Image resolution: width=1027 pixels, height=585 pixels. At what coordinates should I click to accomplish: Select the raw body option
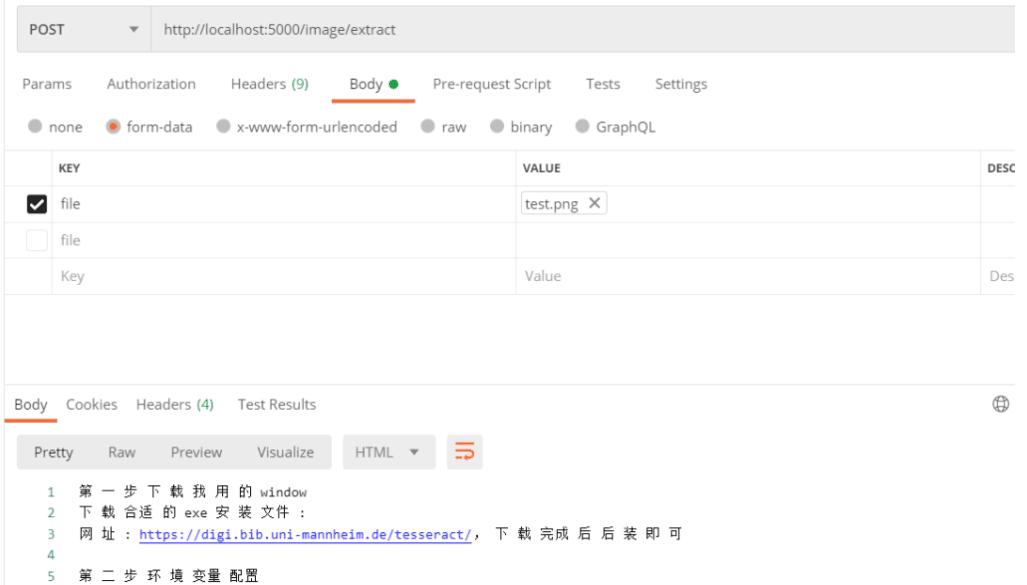click(428, 126)
